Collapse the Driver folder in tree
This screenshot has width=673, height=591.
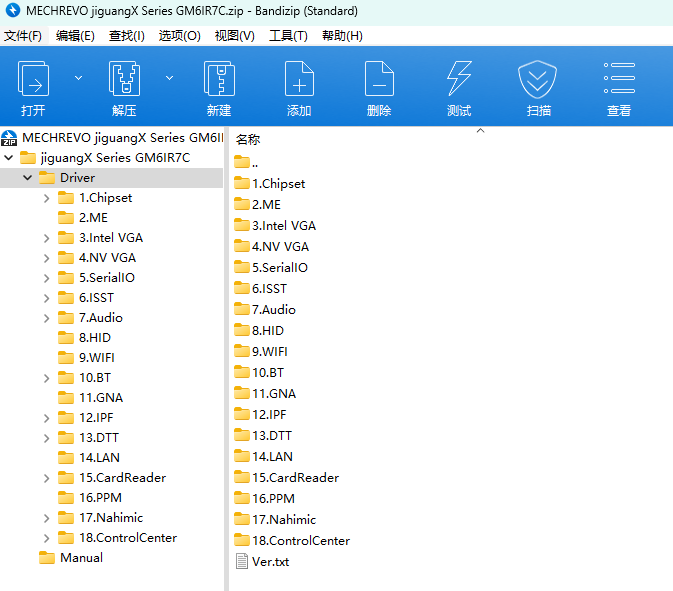(27, 177)
